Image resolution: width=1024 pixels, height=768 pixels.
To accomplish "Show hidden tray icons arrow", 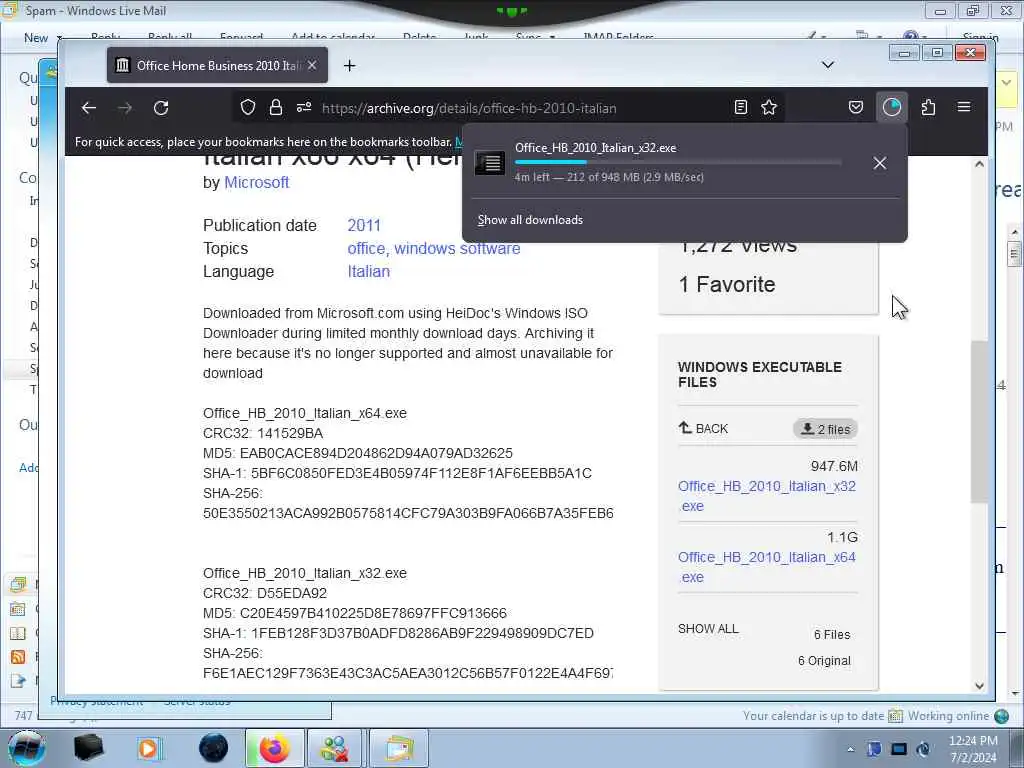I will click(850, 749).
